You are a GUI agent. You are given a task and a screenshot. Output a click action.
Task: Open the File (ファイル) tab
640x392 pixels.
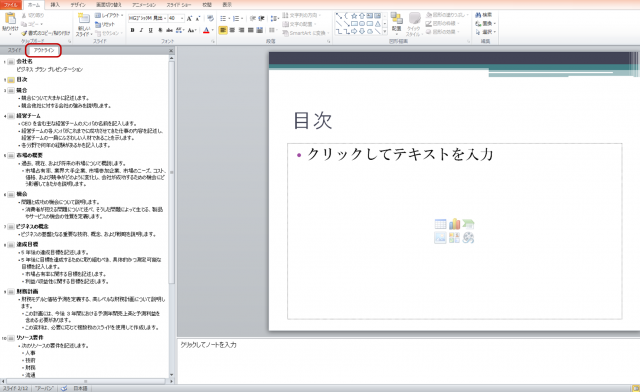coord(11,4)
